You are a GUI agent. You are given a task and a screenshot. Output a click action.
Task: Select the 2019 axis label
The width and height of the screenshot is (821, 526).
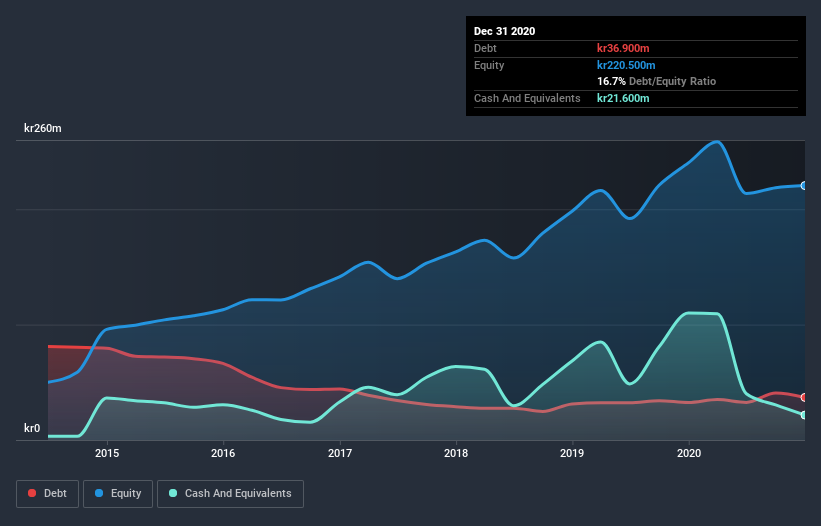coord(572,453)
